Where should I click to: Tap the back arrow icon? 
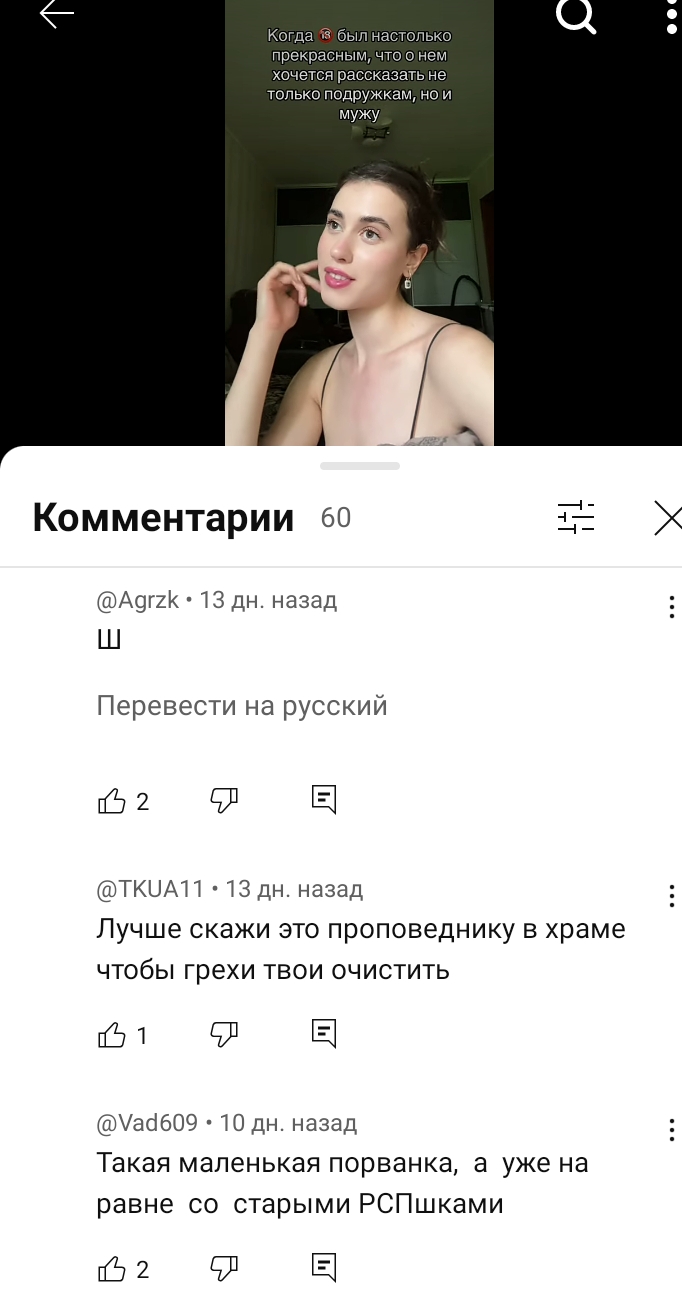(57, 14)
